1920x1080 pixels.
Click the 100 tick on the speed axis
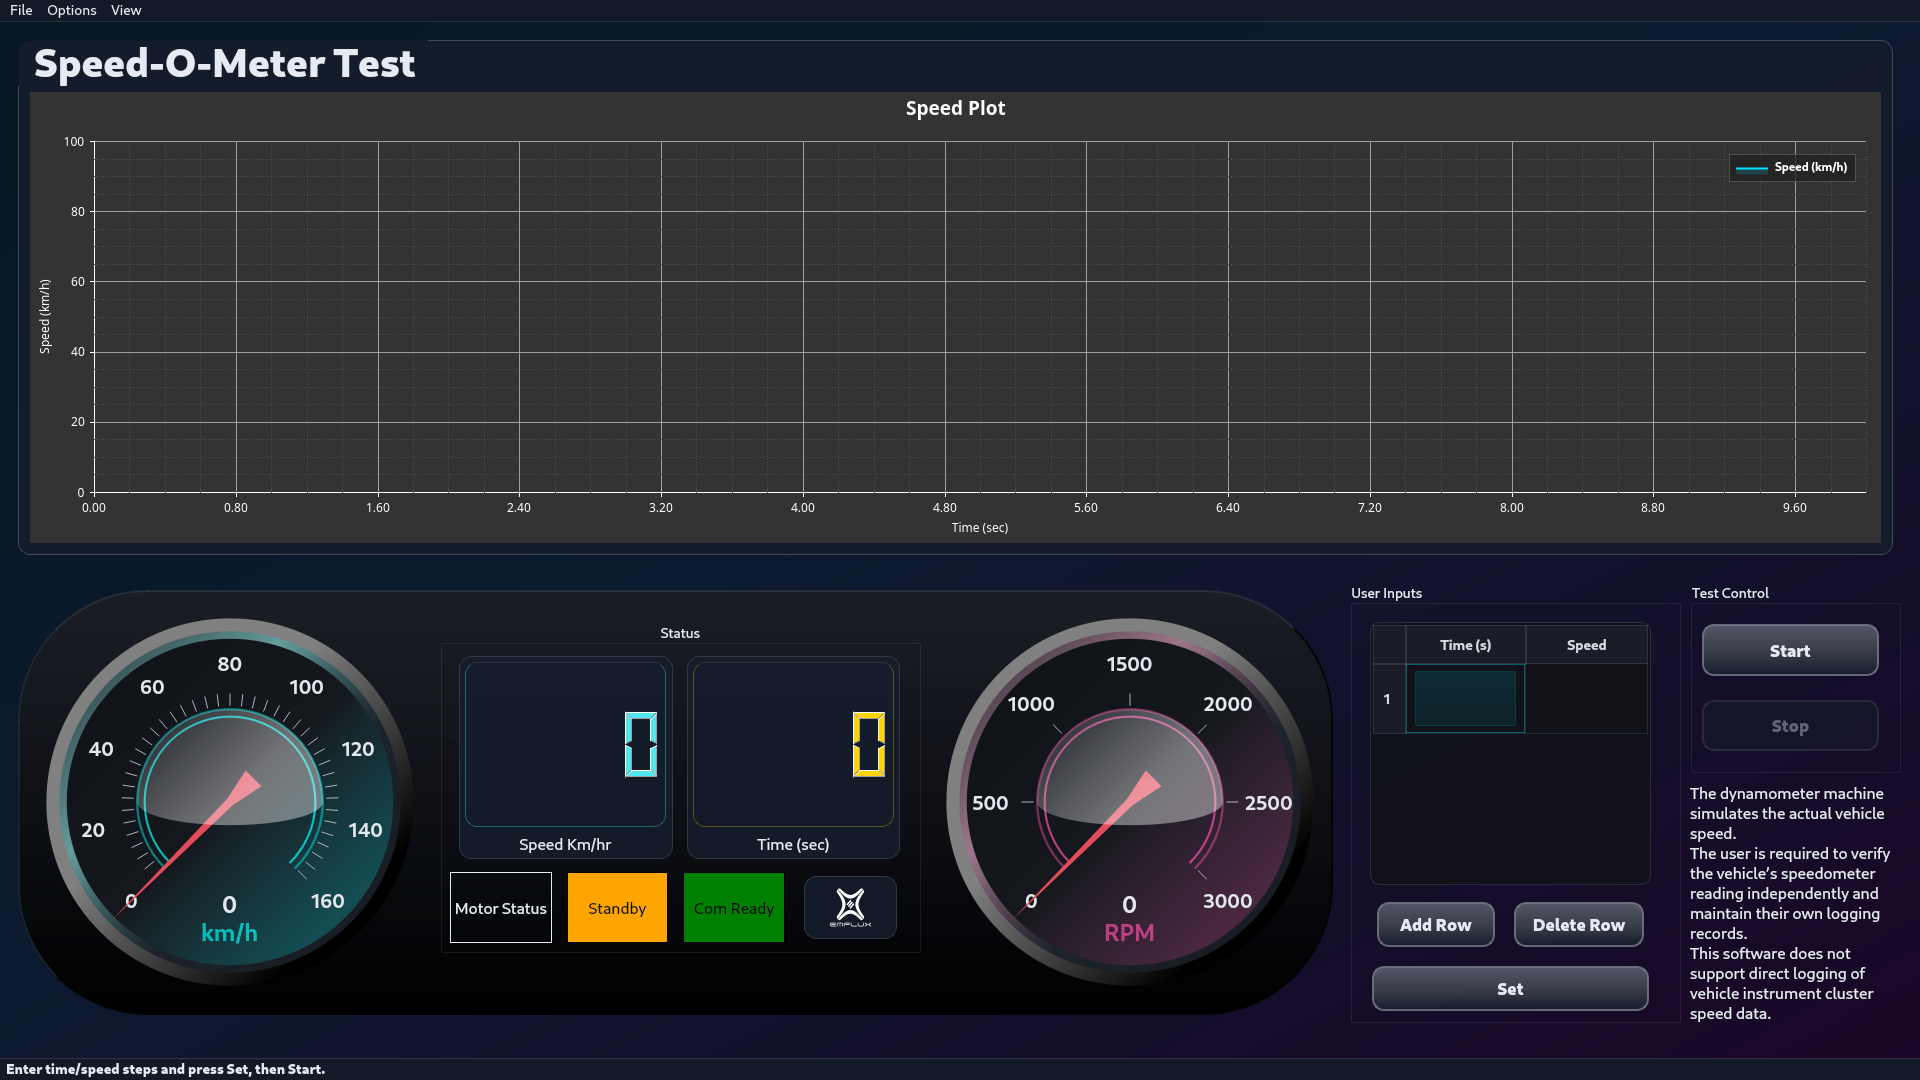point(74,142)
